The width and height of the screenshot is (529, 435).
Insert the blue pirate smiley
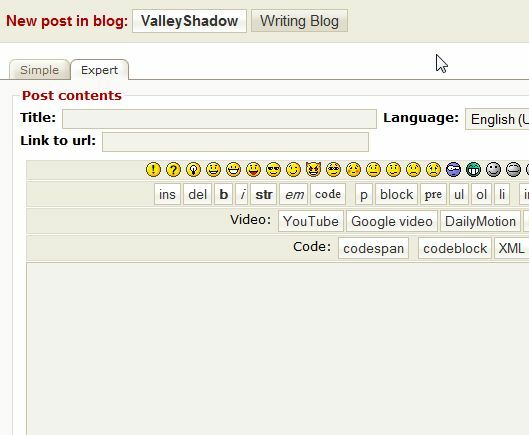[453, 169]
